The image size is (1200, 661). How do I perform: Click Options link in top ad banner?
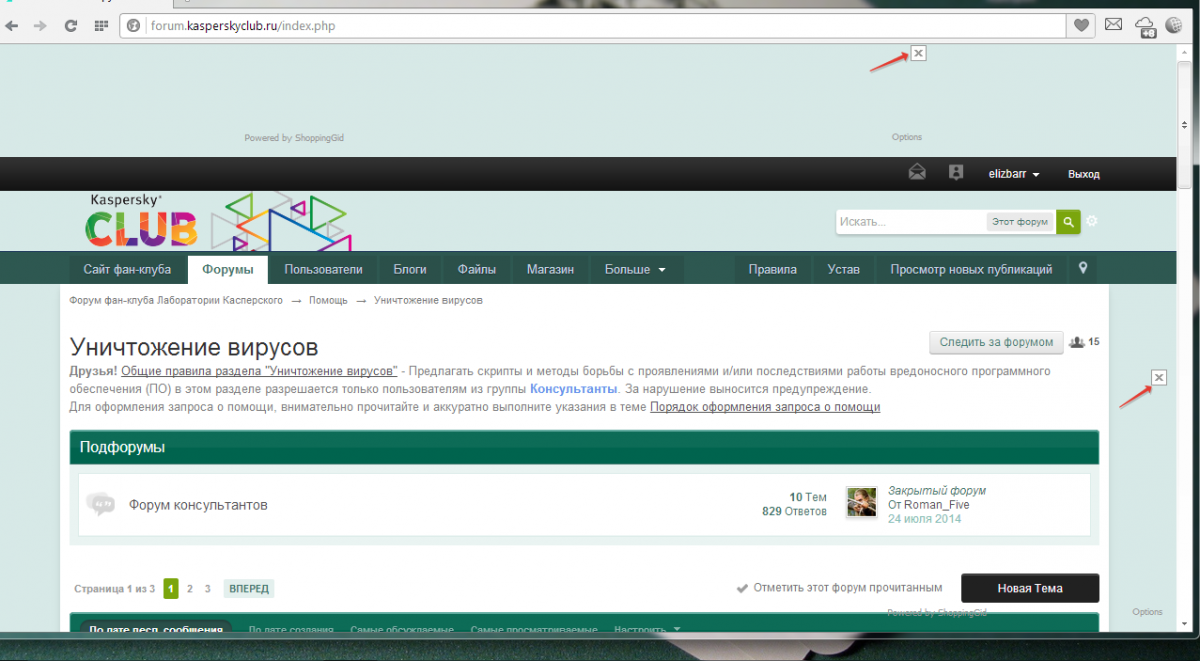tap(907, 137)
